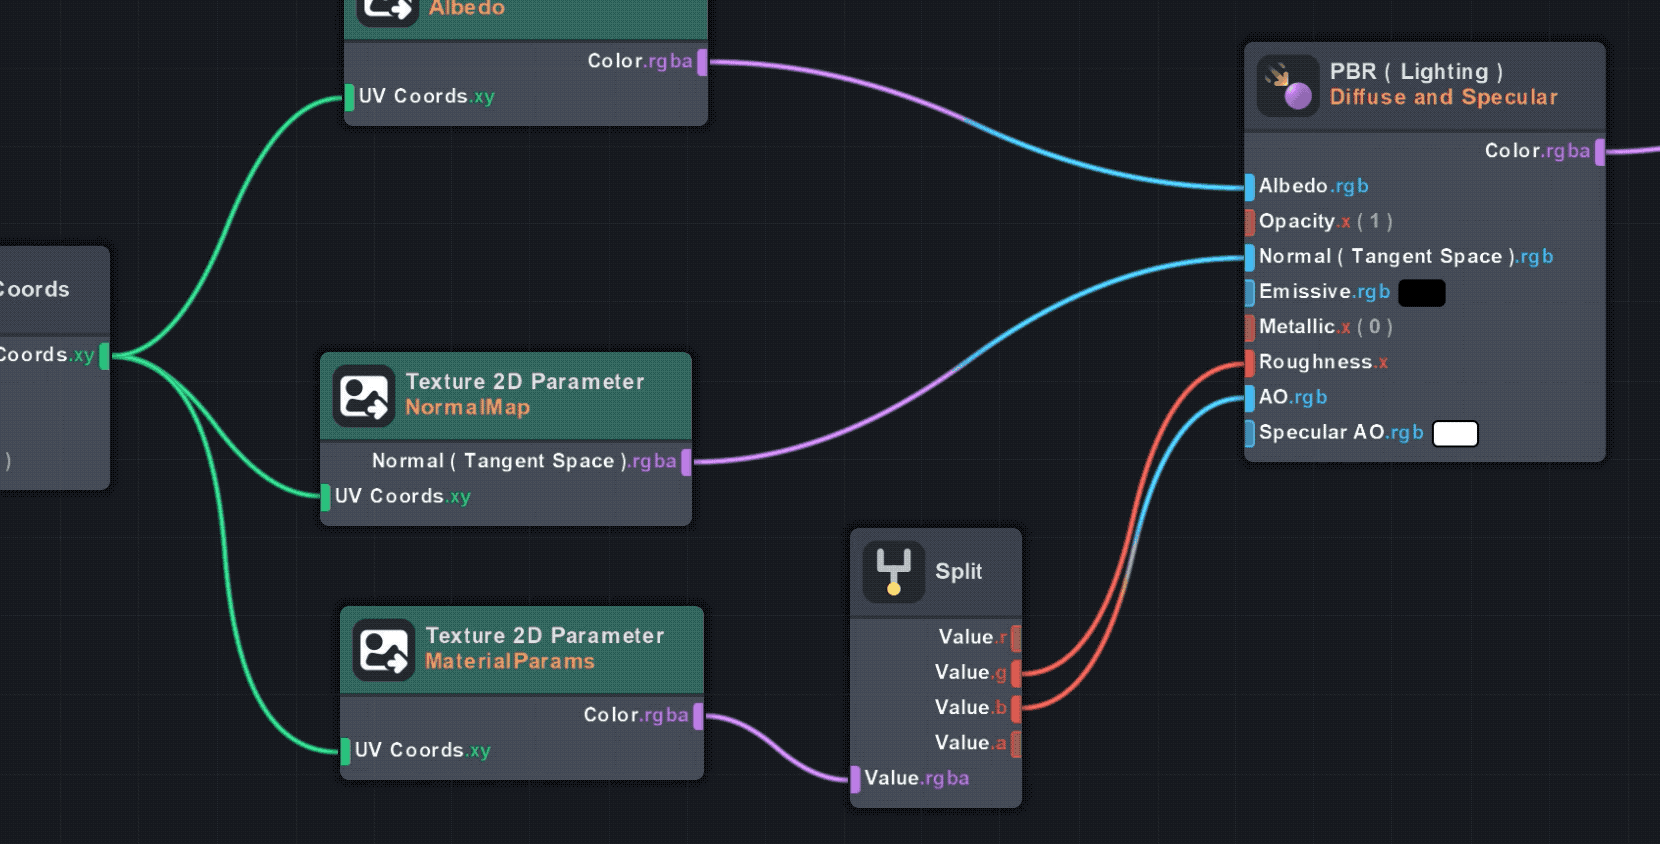This screenshot has width=1660, height=844.
Task: Click the PBR Color.rgba output port
Action: click(x=1600, y=152)
